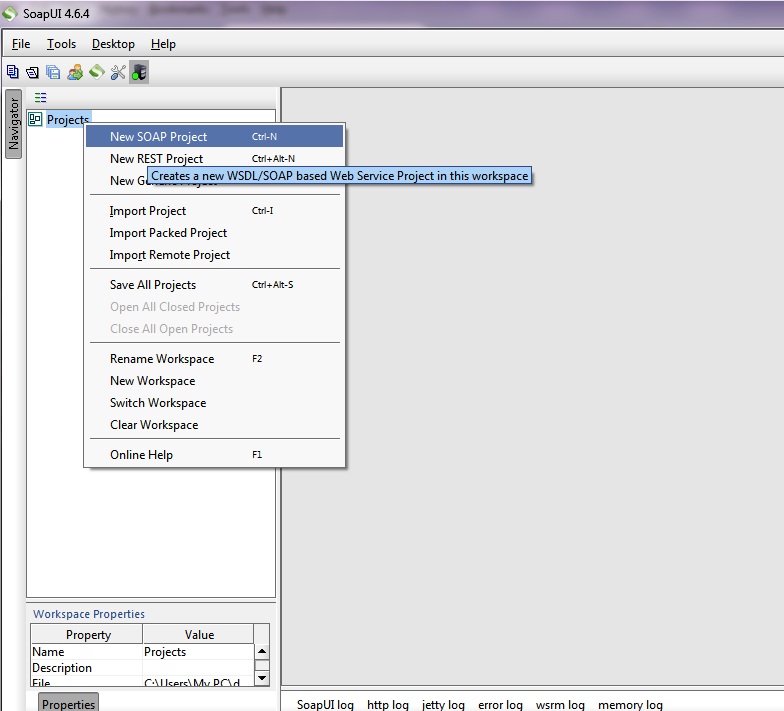Toggle the navigator list view icon

(x=41, y=98)
